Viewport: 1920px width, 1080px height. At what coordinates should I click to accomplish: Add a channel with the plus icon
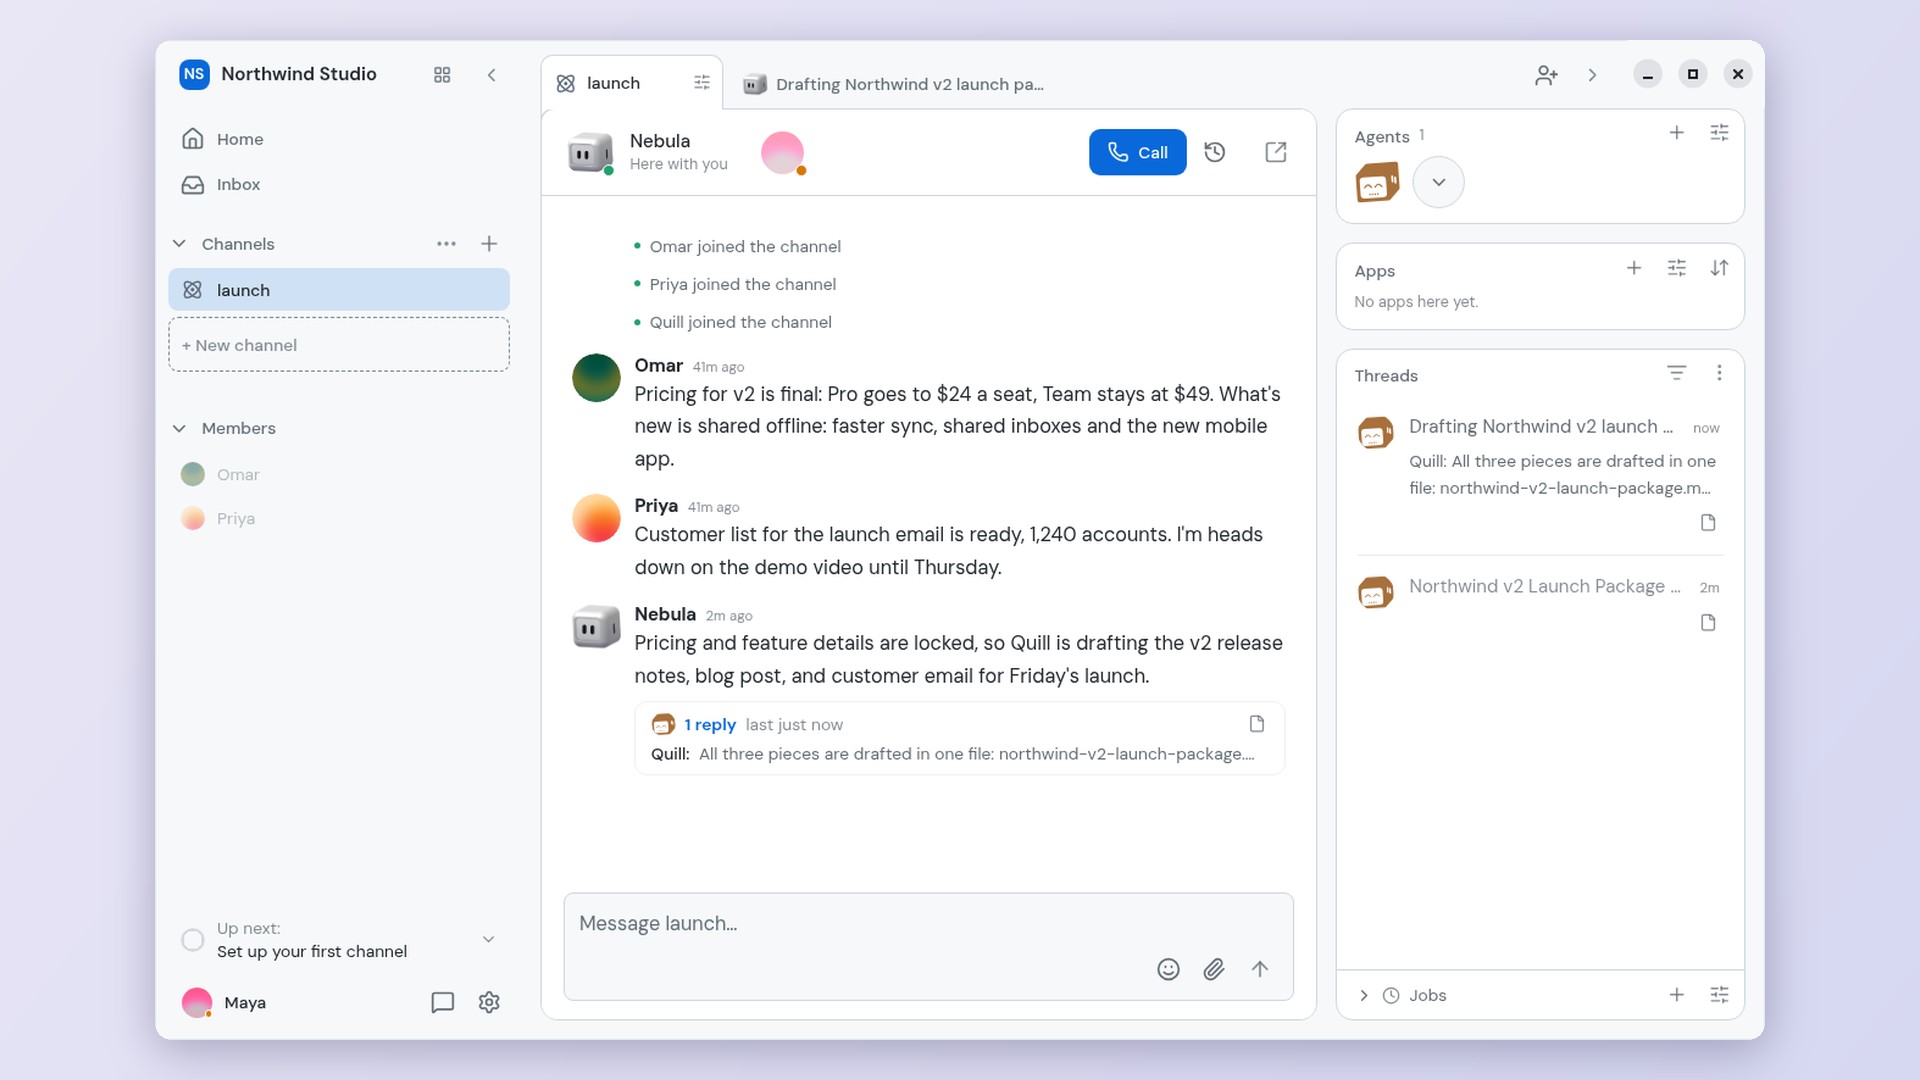pos(489,244)
